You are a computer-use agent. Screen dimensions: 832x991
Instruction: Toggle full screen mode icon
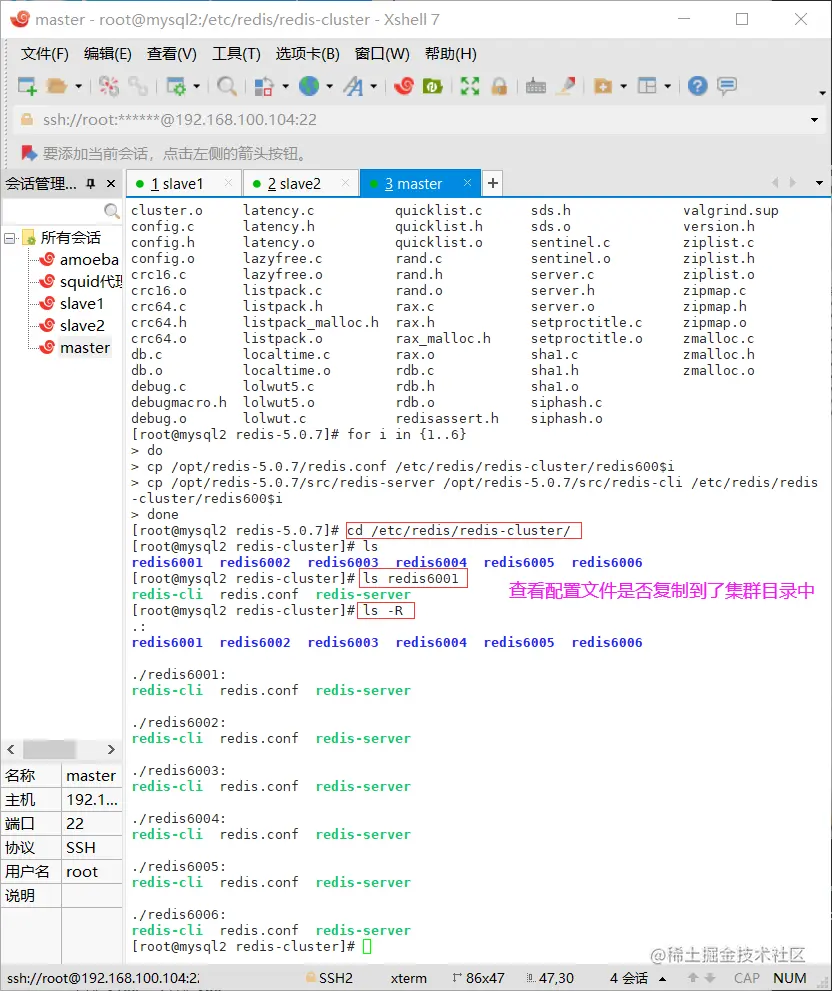pyautogui.click(x=470, y=86)
